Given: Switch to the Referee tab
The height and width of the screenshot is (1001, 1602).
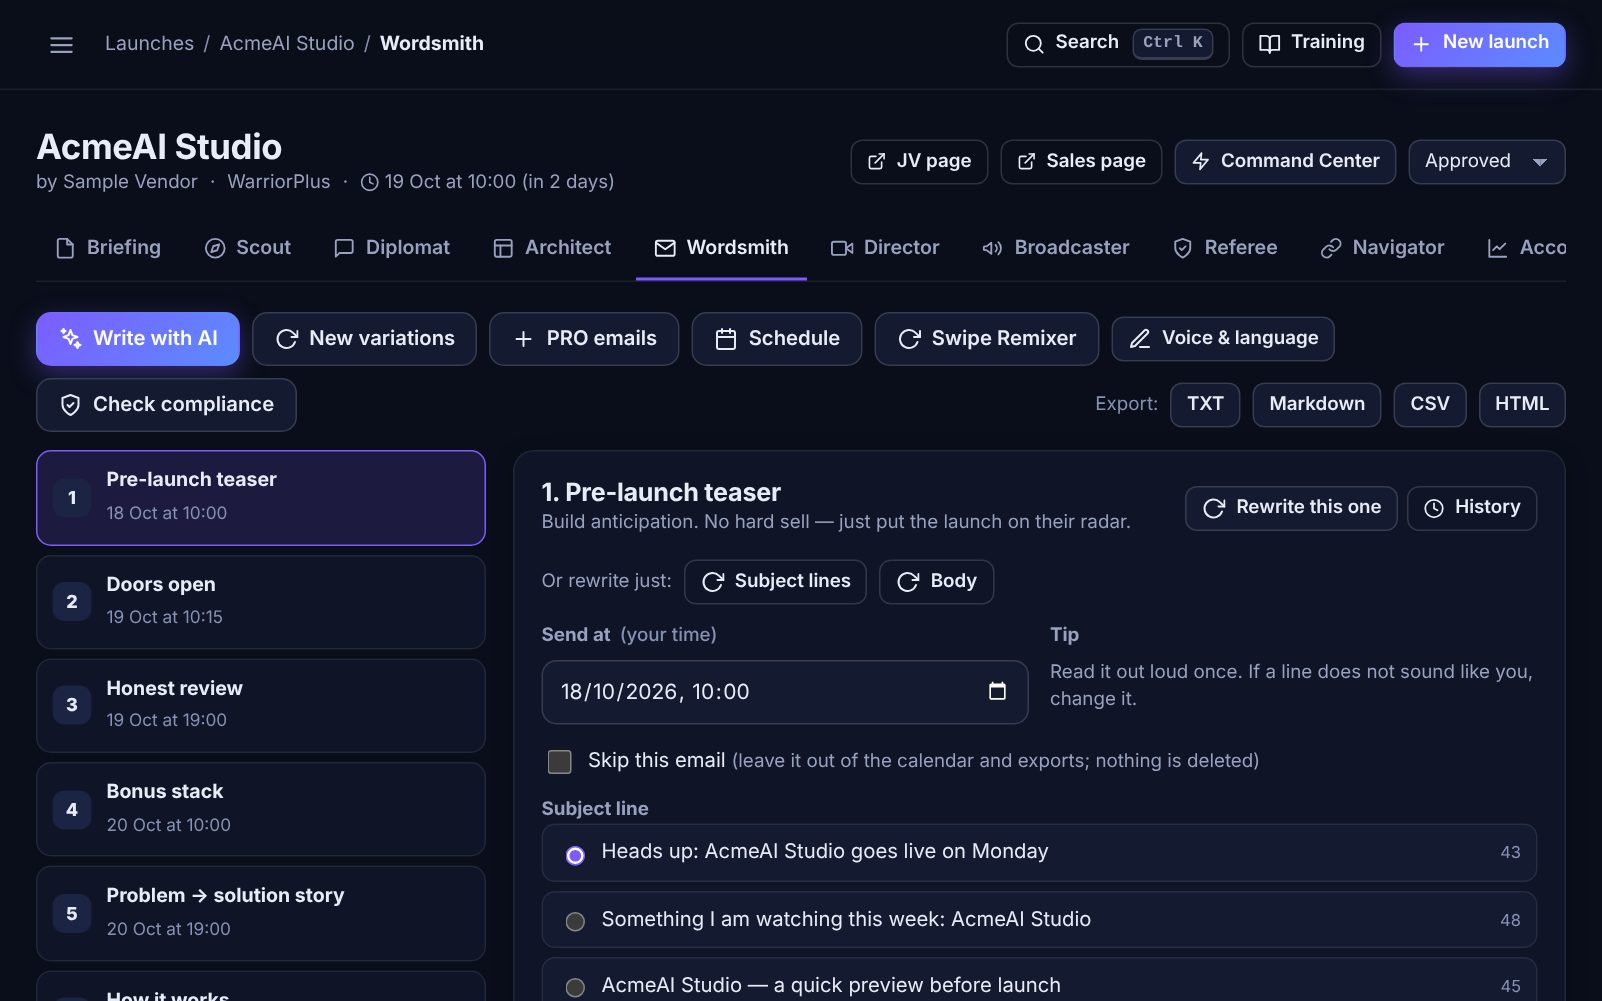Looking at the screenshot, I should pyautogui.click(x=1225, y=248).
